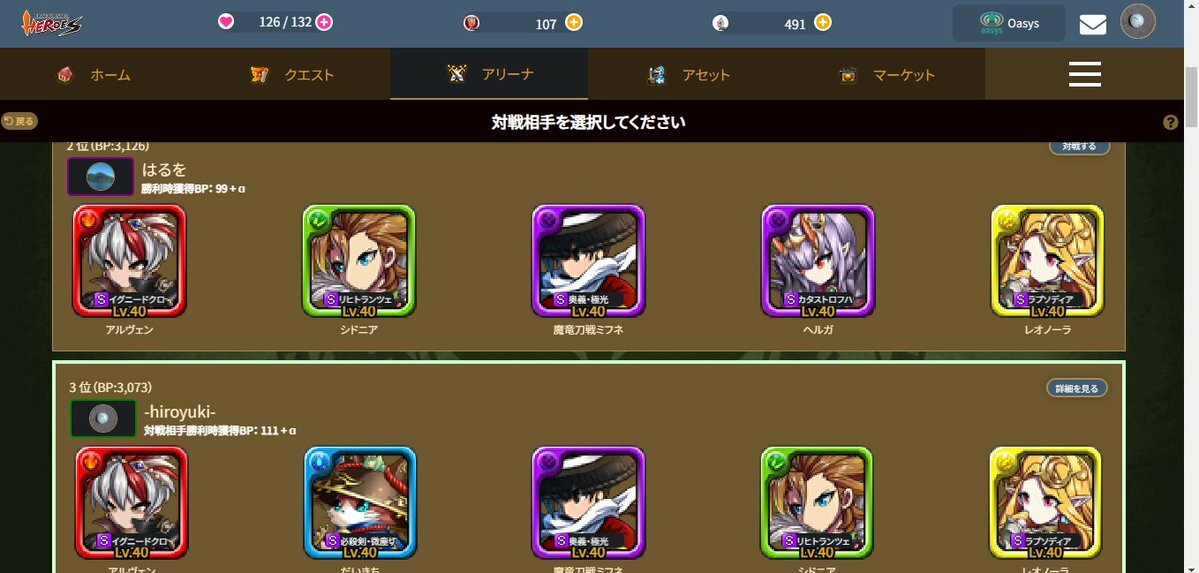Add stamina with the pink plus icon

pyautogui.click(x=324, y=22)
